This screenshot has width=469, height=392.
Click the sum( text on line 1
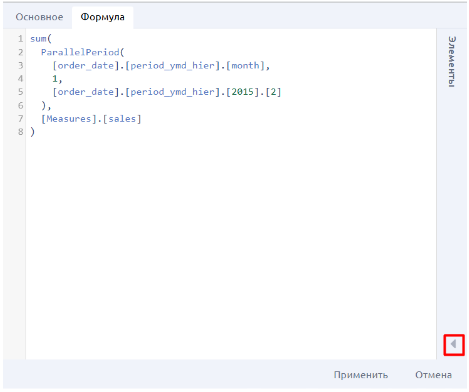[41, 39]
